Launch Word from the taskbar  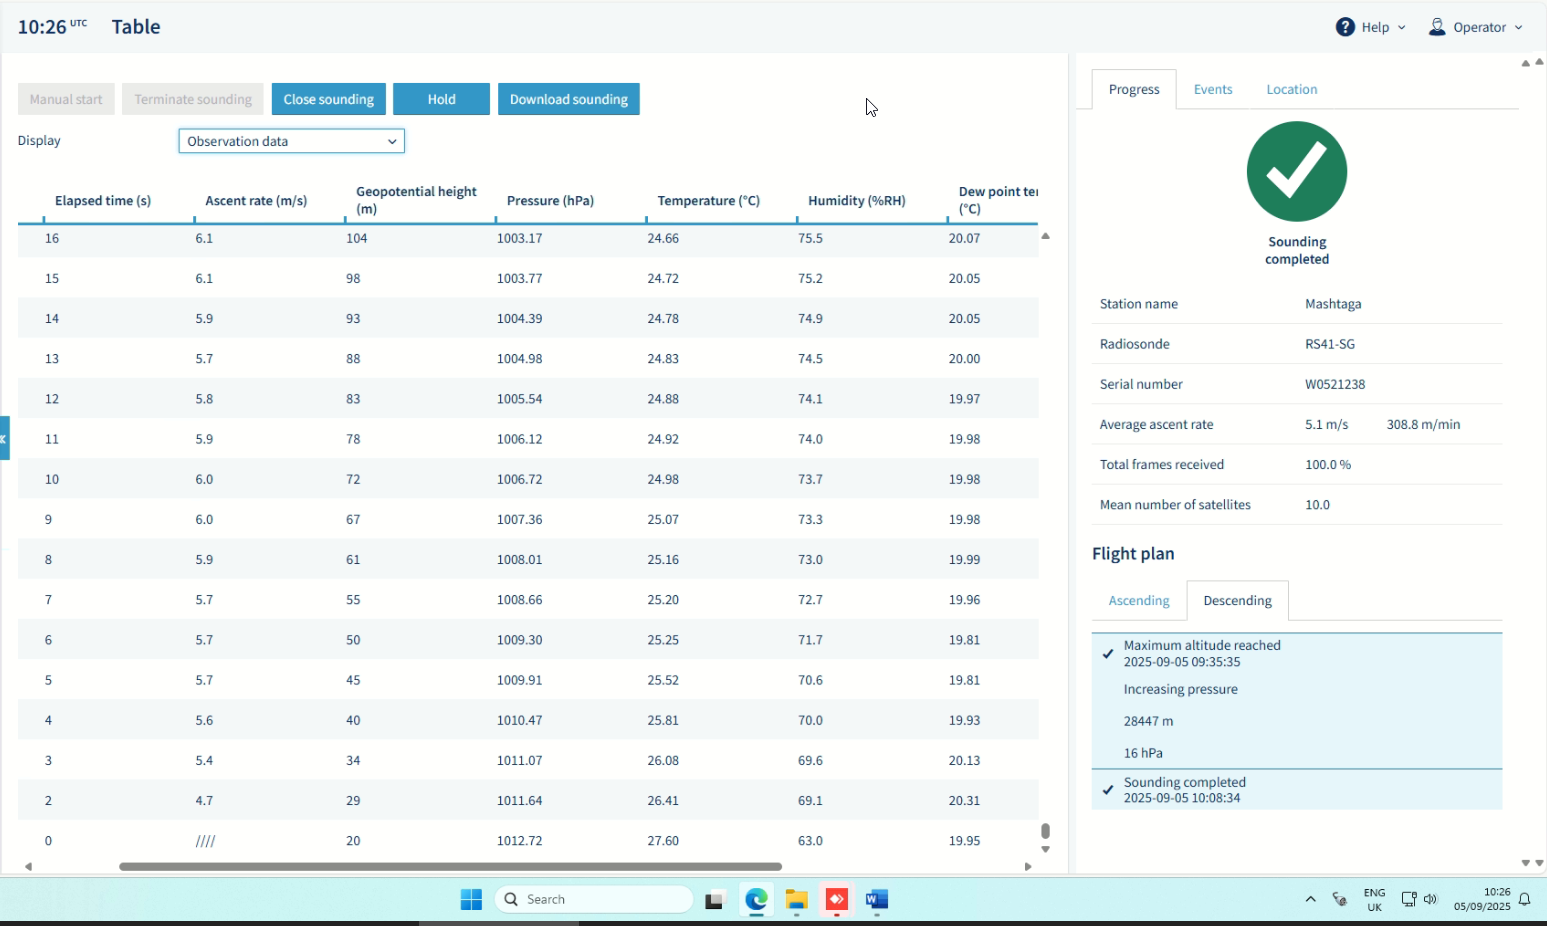pos(877,900)
